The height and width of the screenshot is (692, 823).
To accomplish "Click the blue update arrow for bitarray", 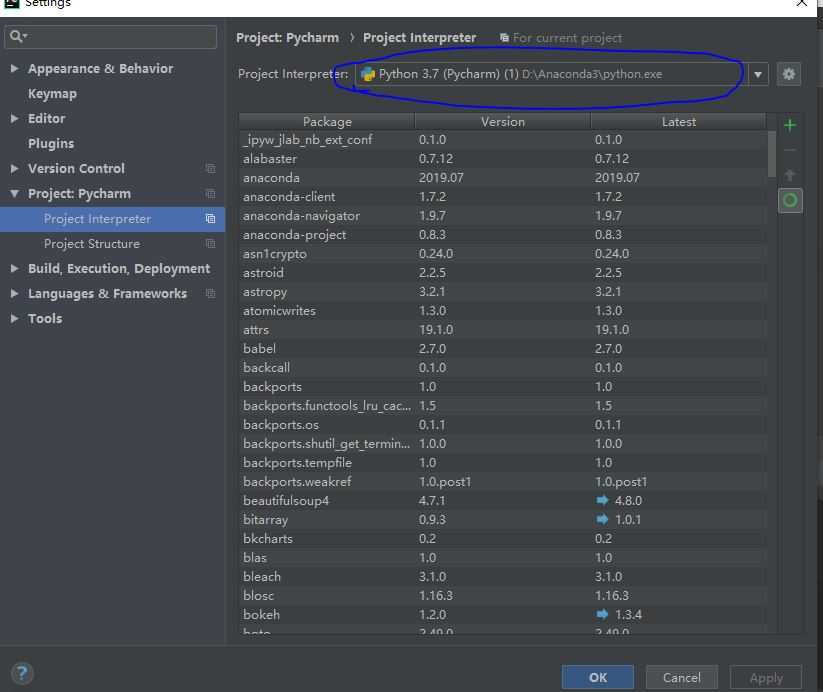I will point(602,519).
